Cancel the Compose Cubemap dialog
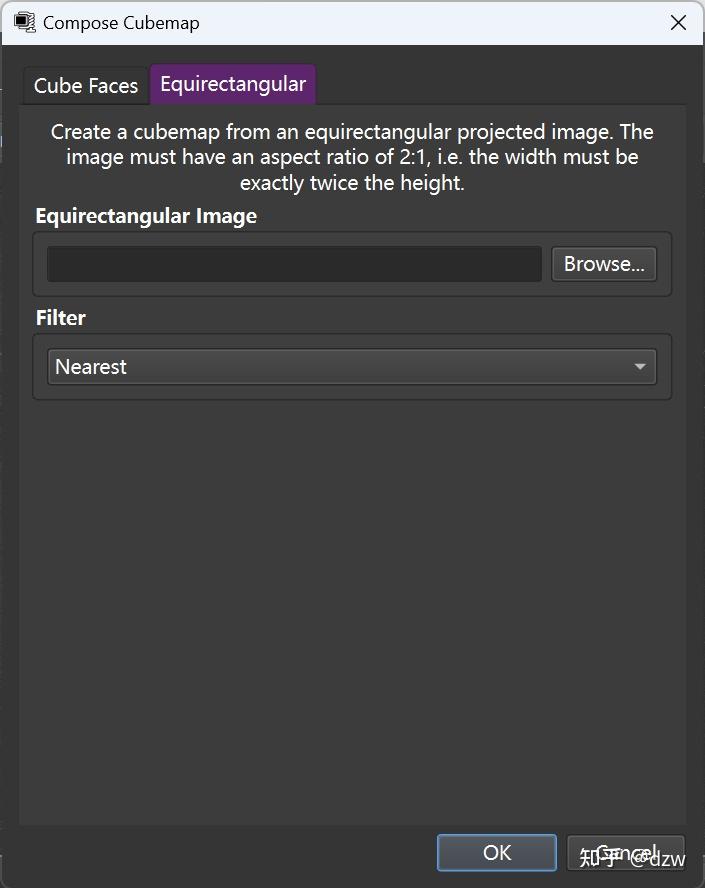Image resolution: width=705 pixels, height=888 pixels. pyautogui.click(x=625, y=852)
